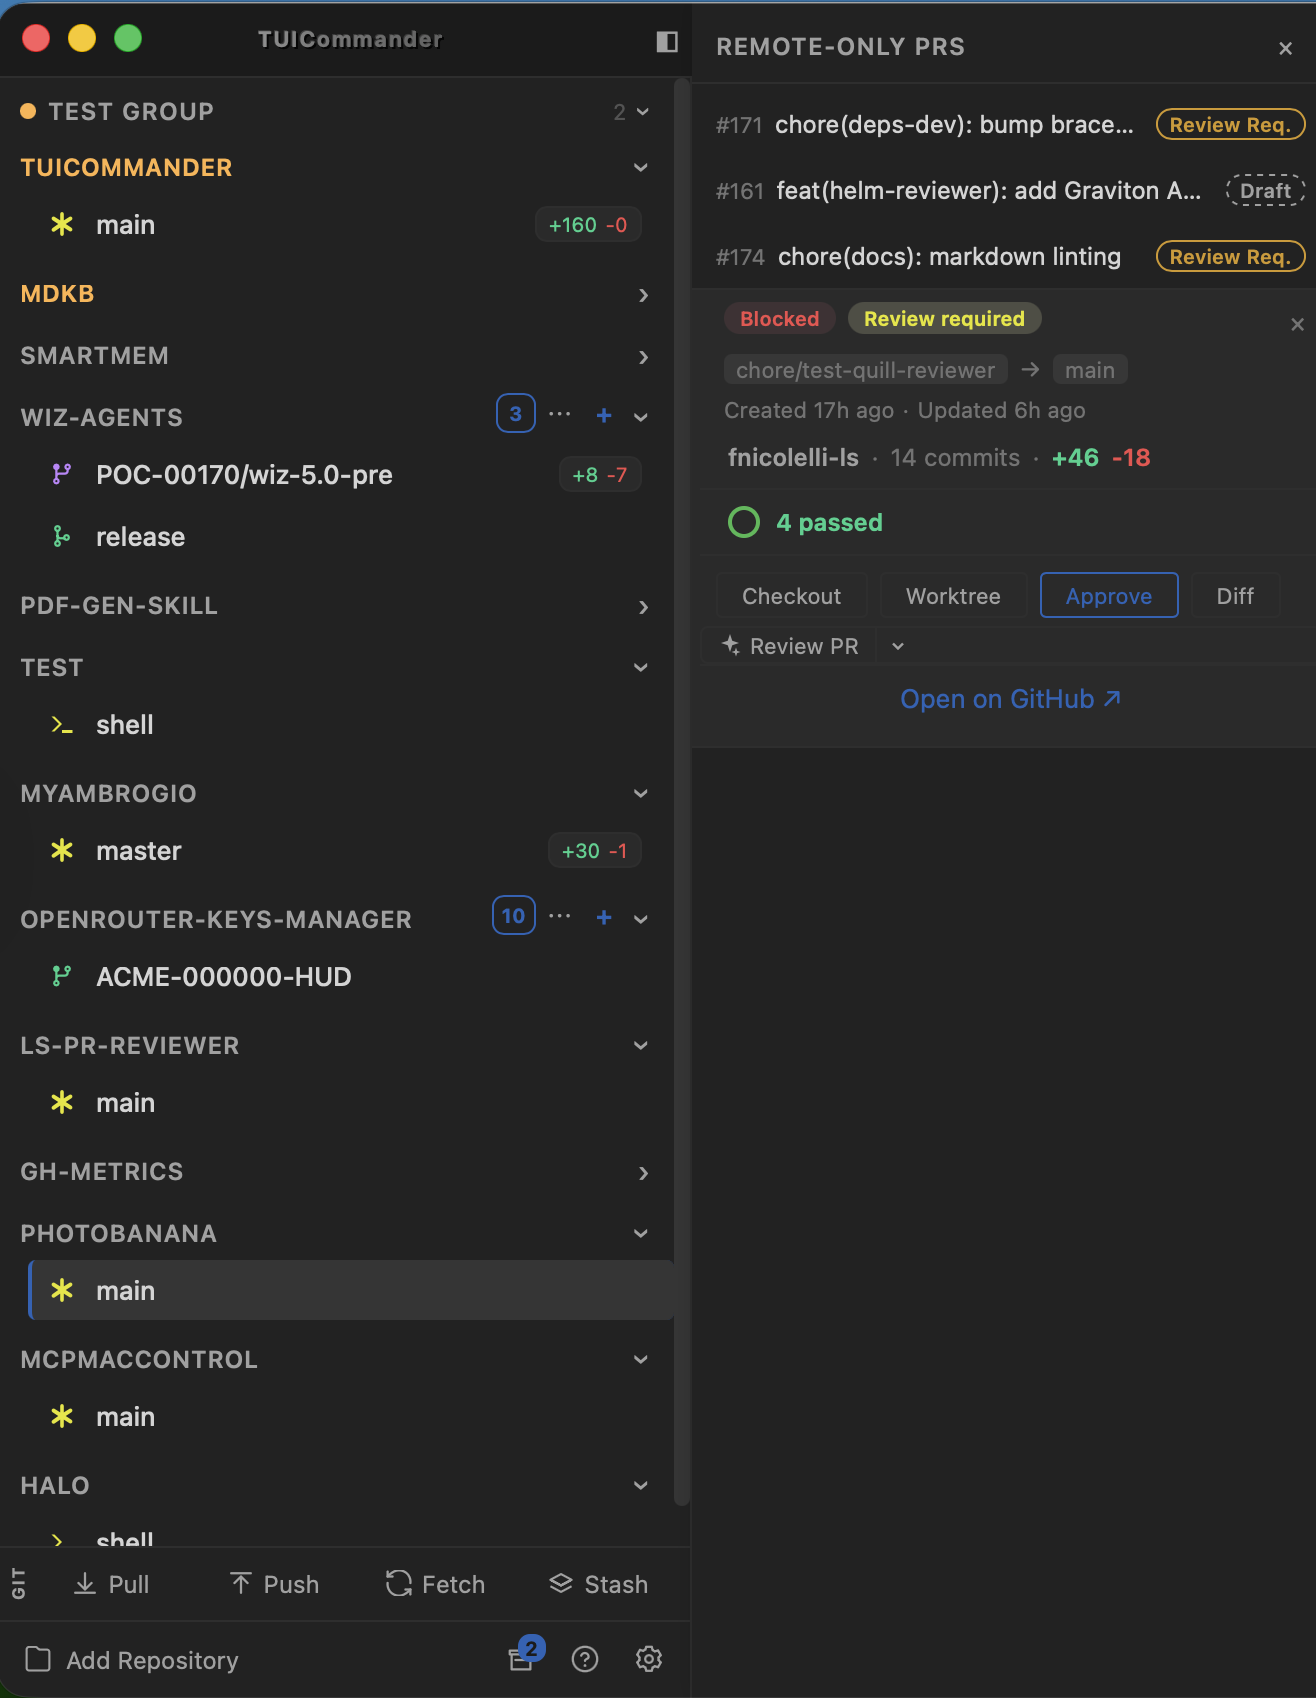
Task: Click the Approve button
Action: pos(1108,595)
